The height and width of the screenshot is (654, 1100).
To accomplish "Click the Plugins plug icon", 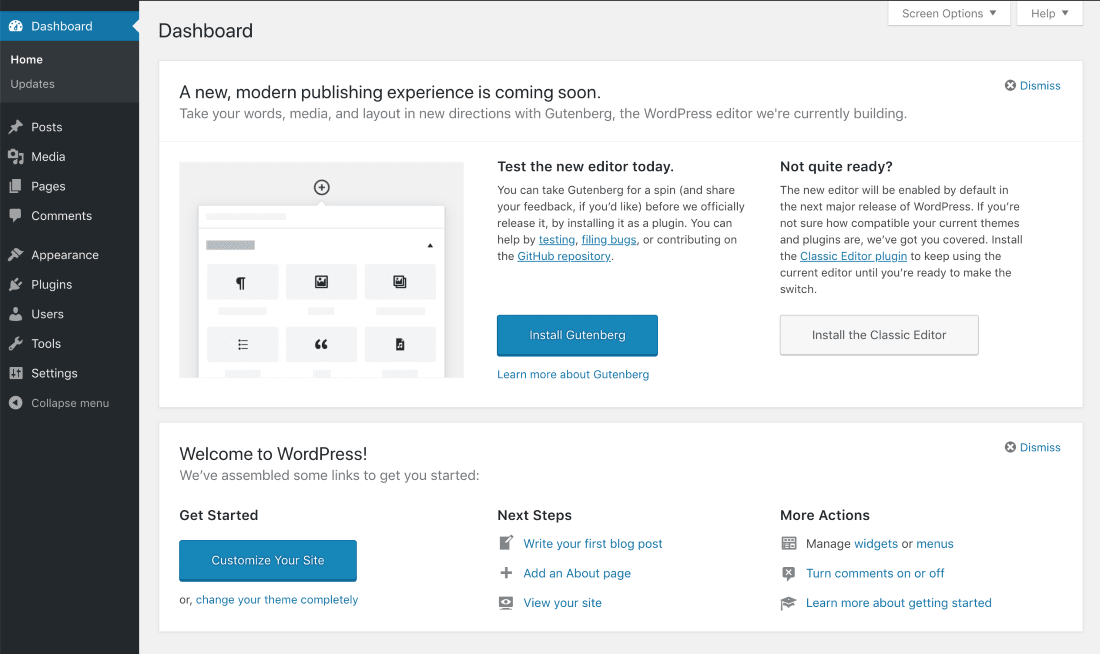I will coord(15,284).
